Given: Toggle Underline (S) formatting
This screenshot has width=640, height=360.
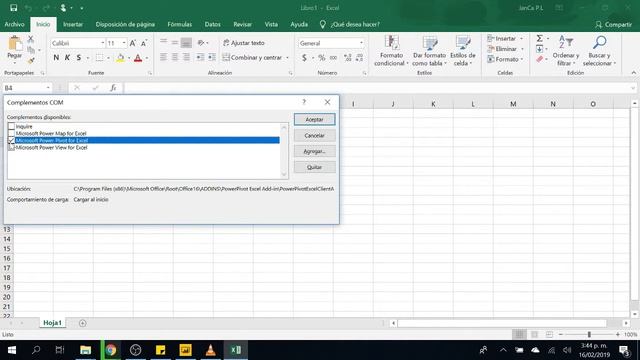Looking at the screenshot, I should [79, 58].
